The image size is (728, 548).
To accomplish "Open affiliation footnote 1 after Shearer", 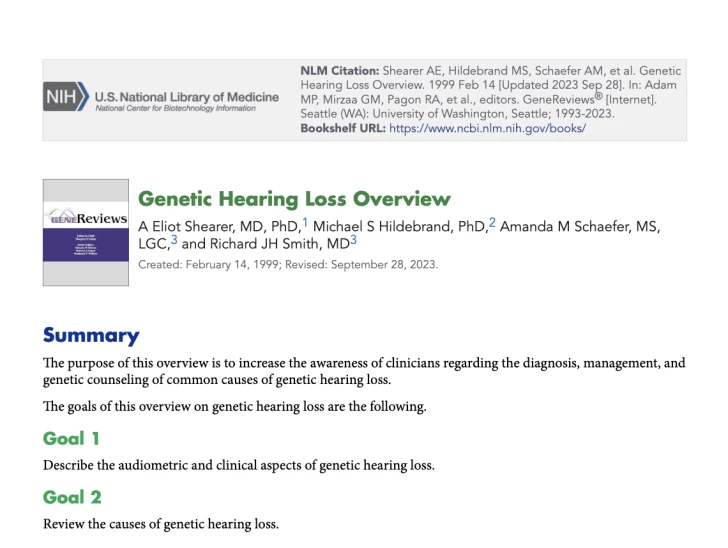I will tap(305, 223).
